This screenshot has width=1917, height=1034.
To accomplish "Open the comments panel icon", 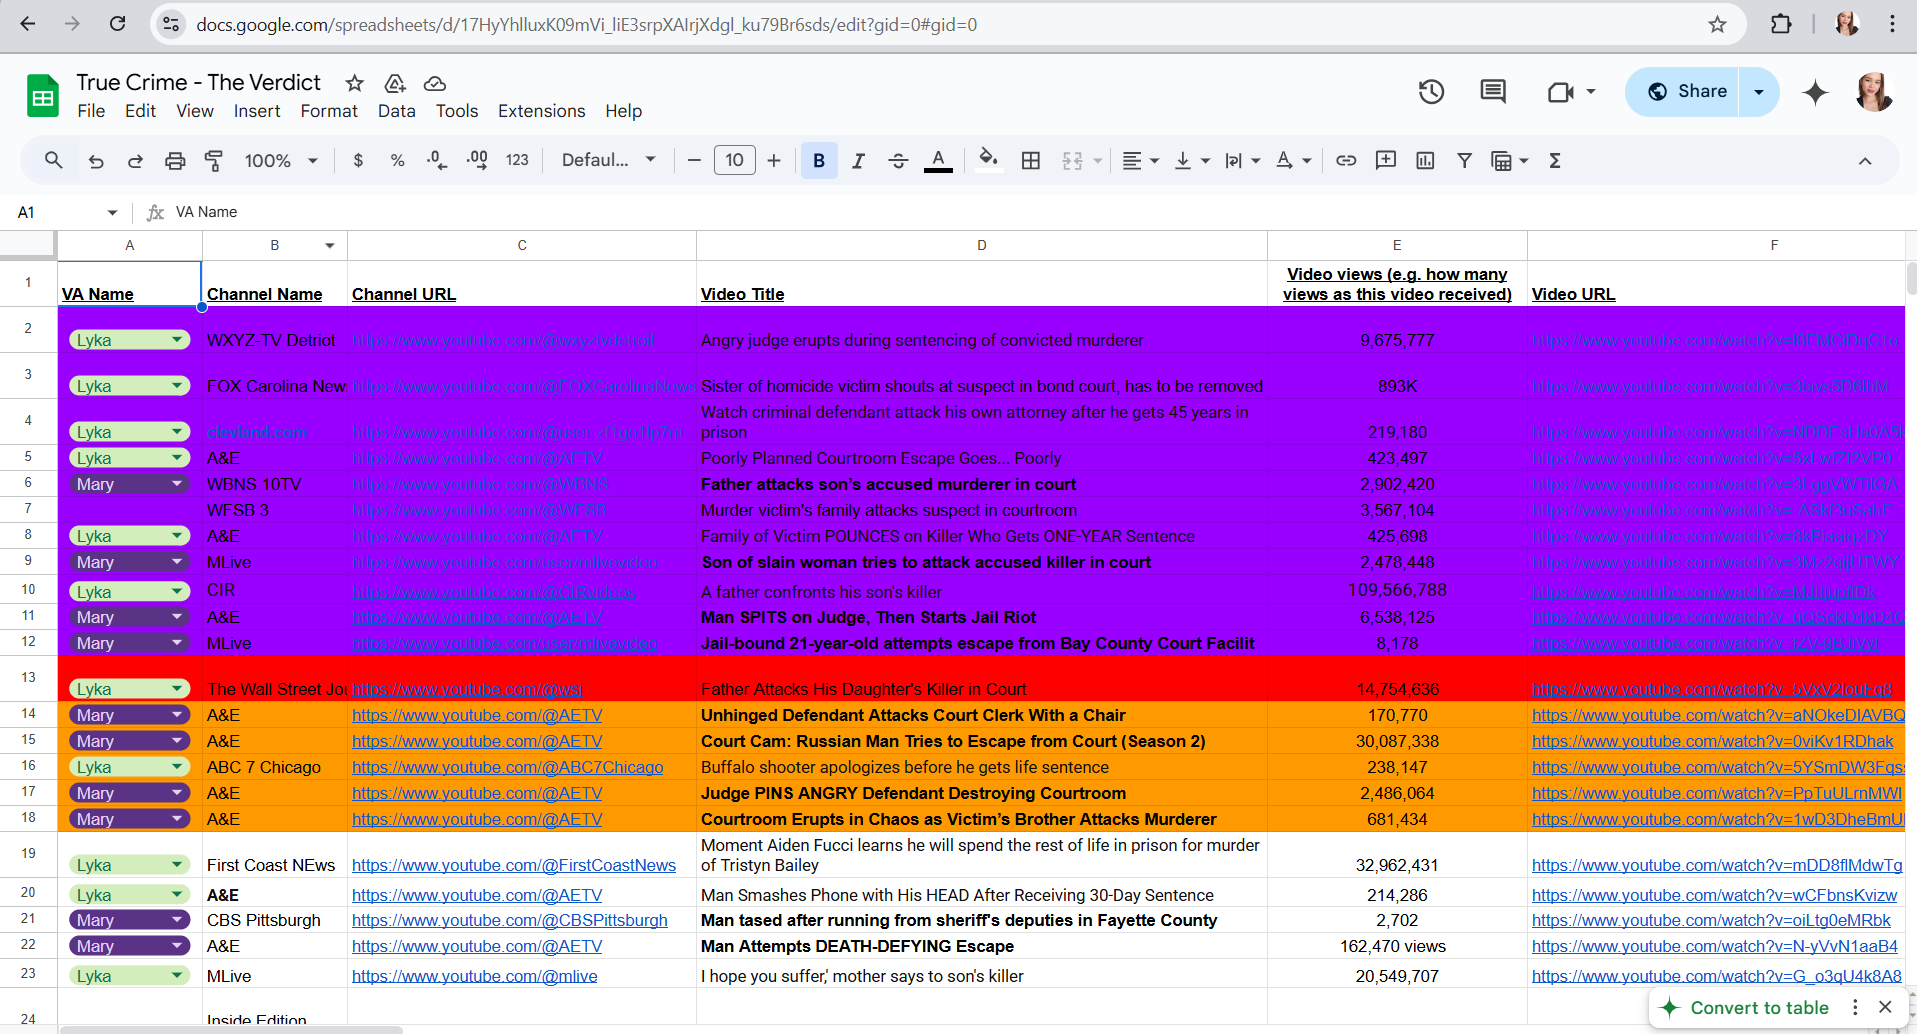I will [1493, 92].
